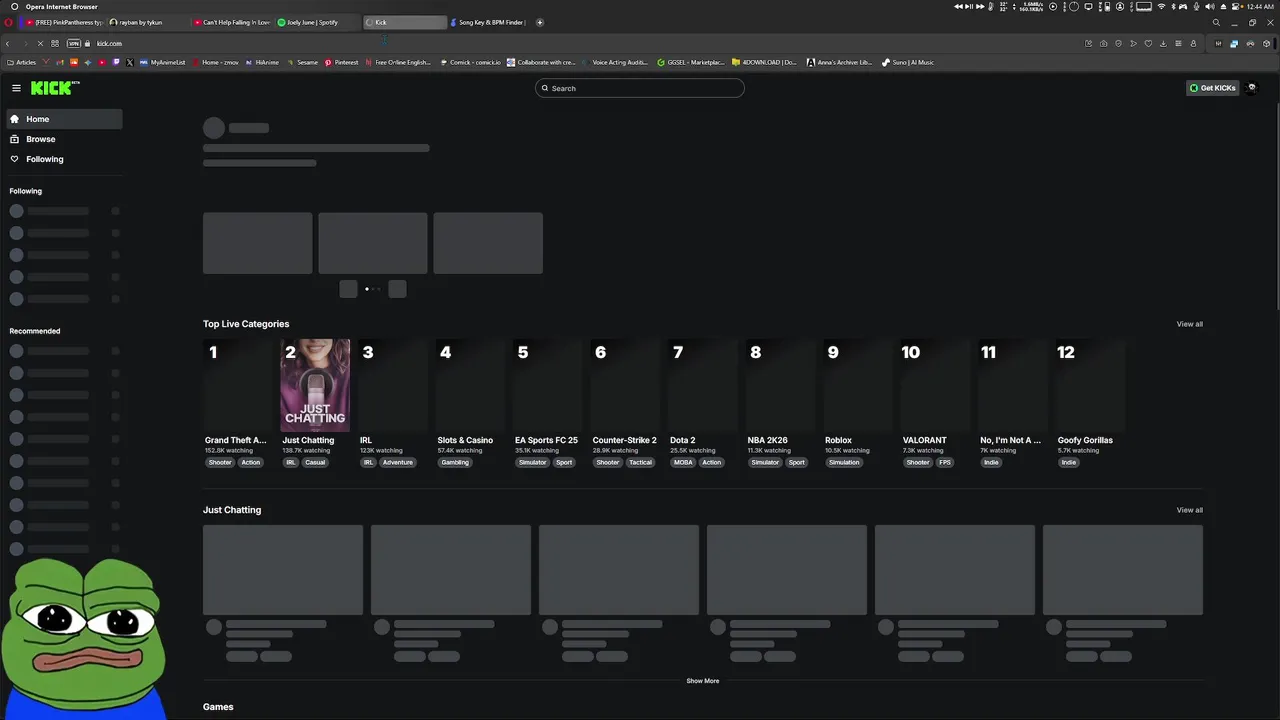Open the Suno AI Music bookmark
Viewport: 1280px width, 720px height.
[x=908, y=62]
